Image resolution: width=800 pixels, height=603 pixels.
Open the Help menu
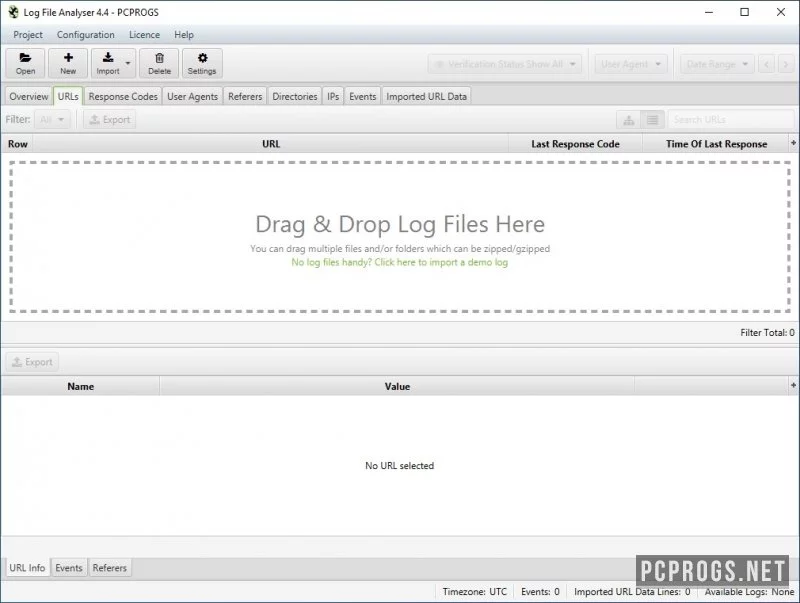(184, 35)
